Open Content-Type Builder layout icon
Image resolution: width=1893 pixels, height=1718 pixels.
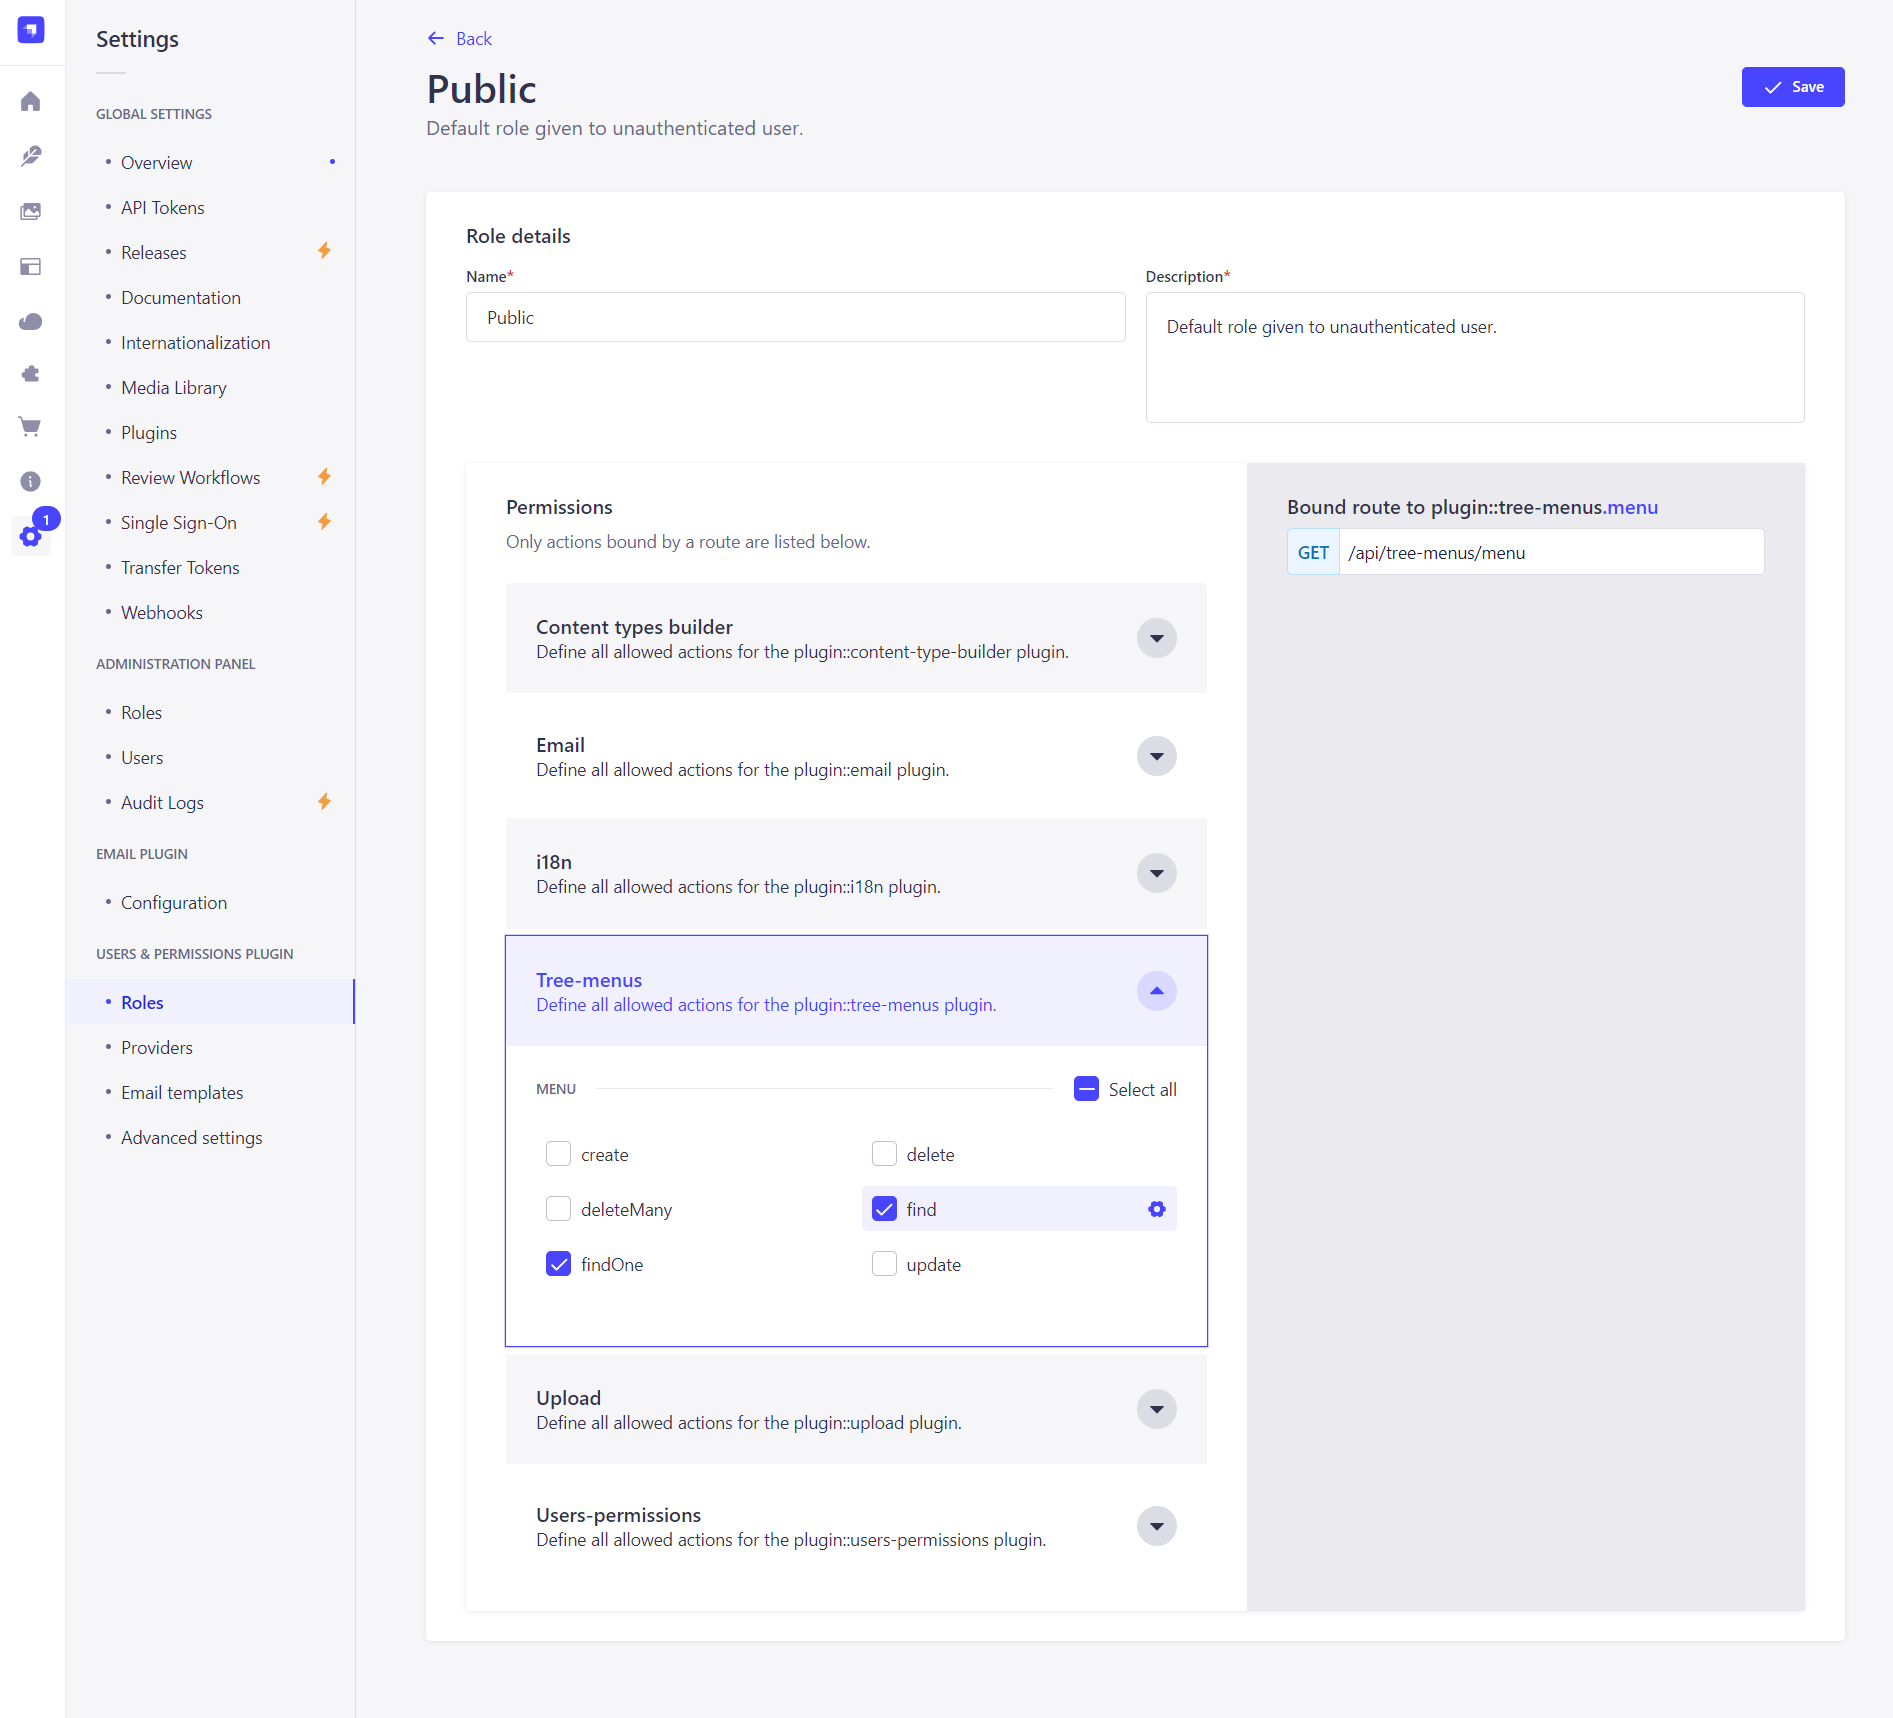(x=31, y=267)
